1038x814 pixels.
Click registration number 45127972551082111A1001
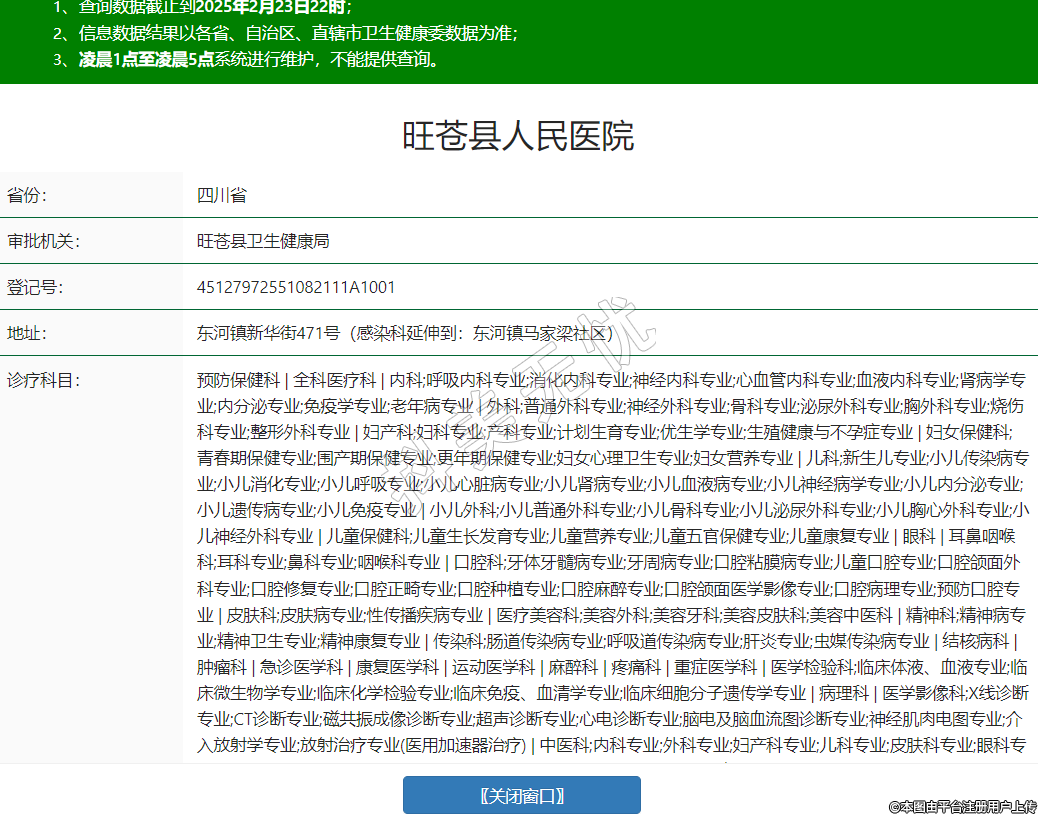click(296, 287)
